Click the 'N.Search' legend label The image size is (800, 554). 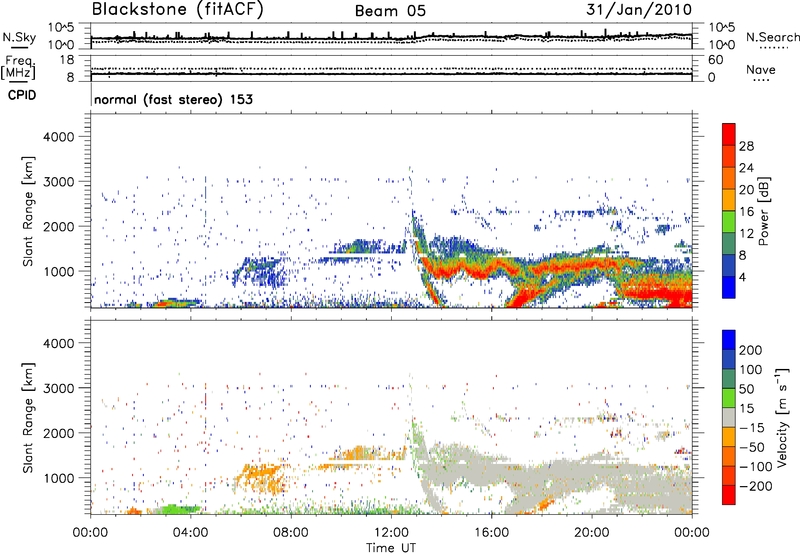click(772, 37)
